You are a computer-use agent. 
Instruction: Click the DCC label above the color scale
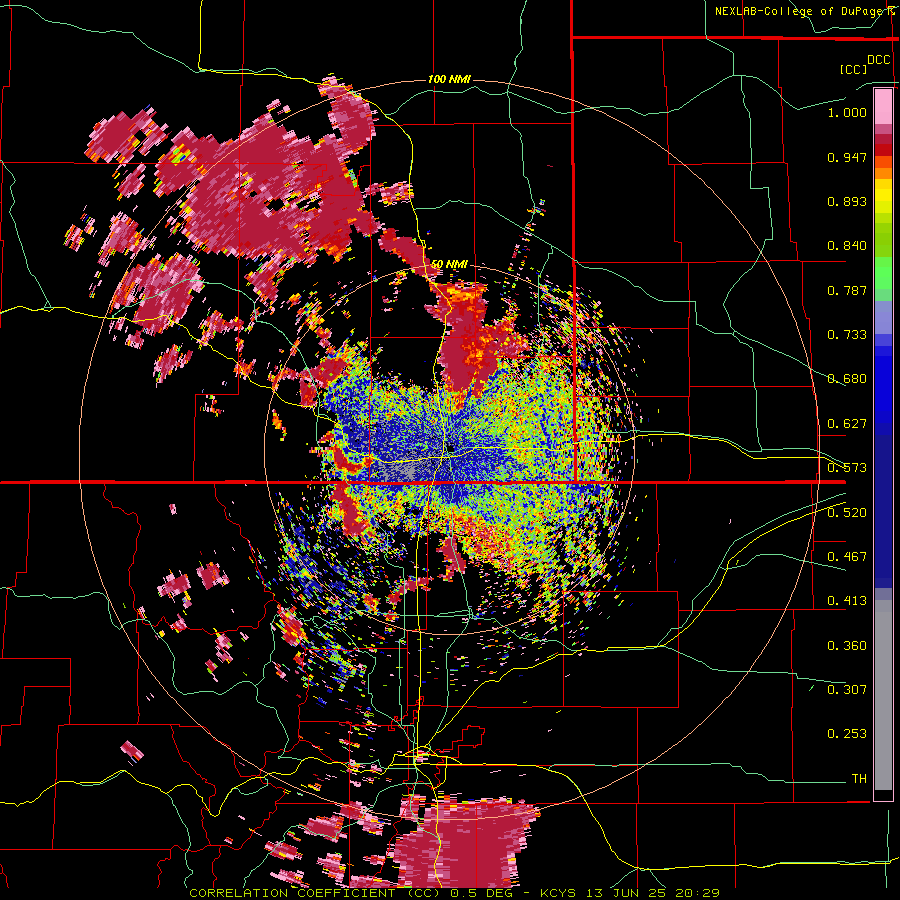[878, 60]
